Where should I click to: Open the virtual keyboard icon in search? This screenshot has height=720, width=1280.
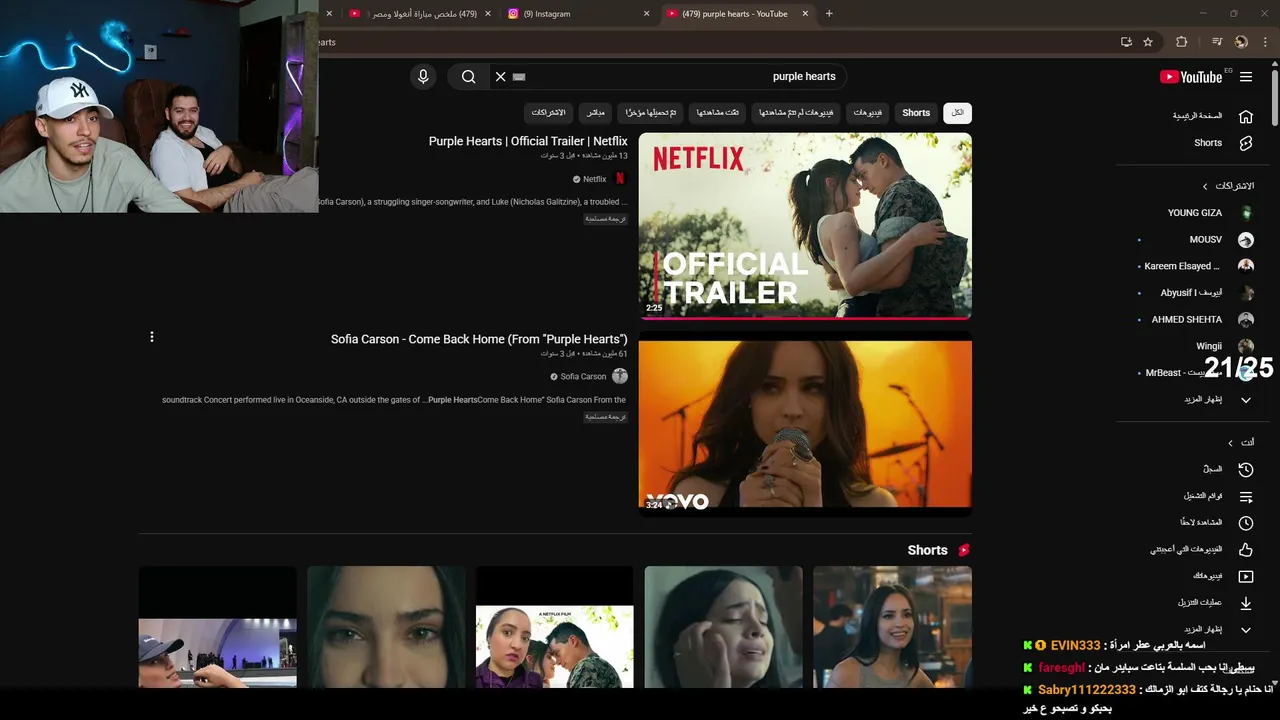click(519, 77)
